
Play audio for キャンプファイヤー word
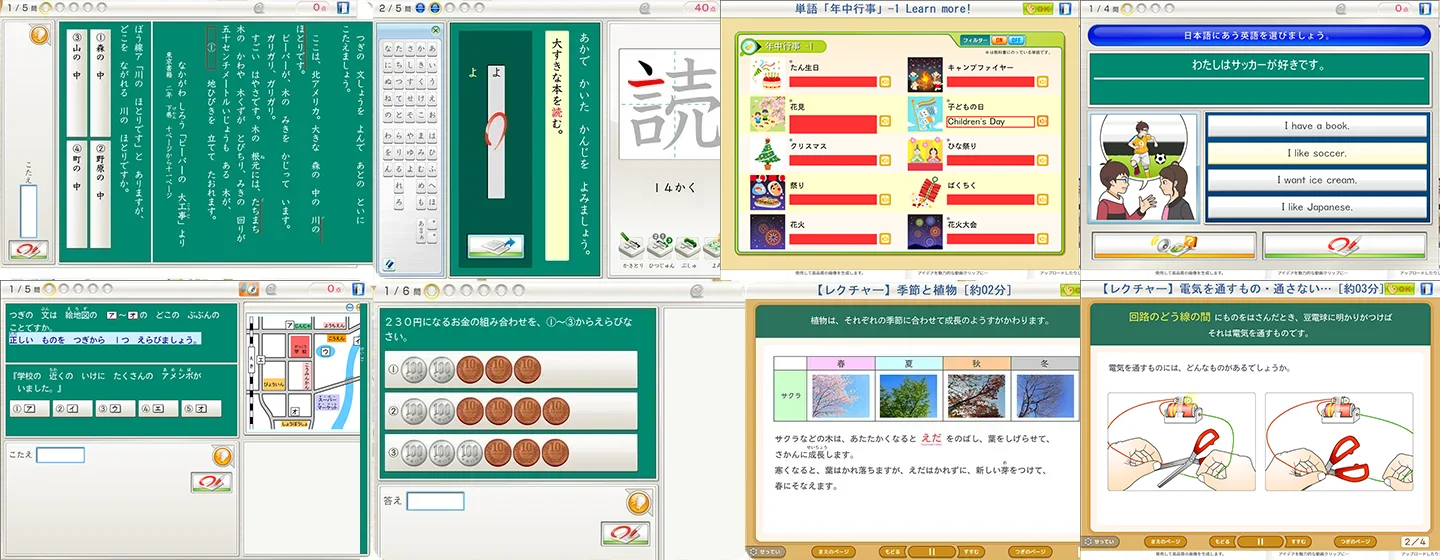tap(1042, 82)
